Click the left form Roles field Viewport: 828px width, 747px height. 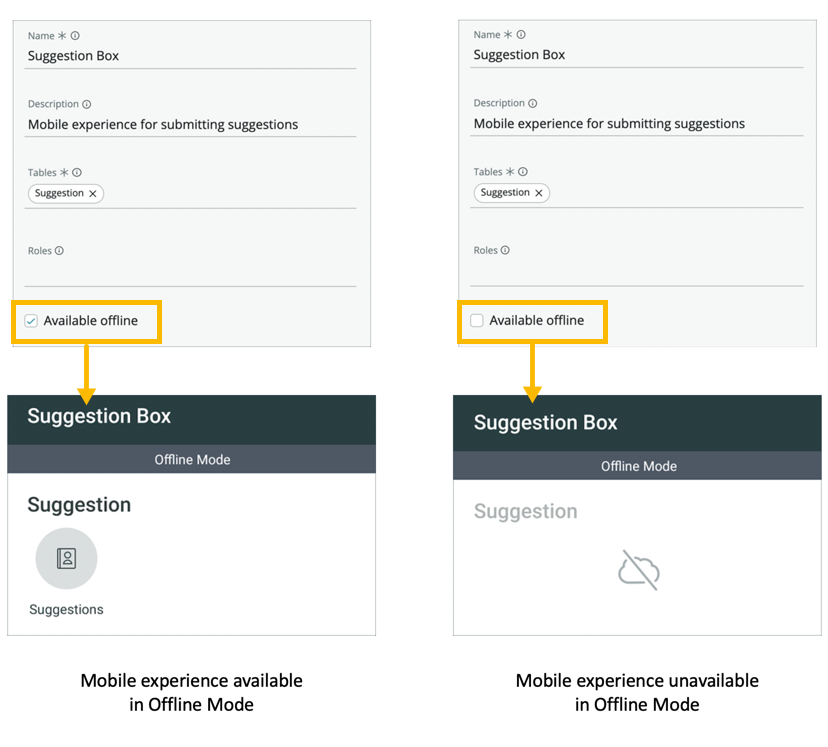click(190, 274)
